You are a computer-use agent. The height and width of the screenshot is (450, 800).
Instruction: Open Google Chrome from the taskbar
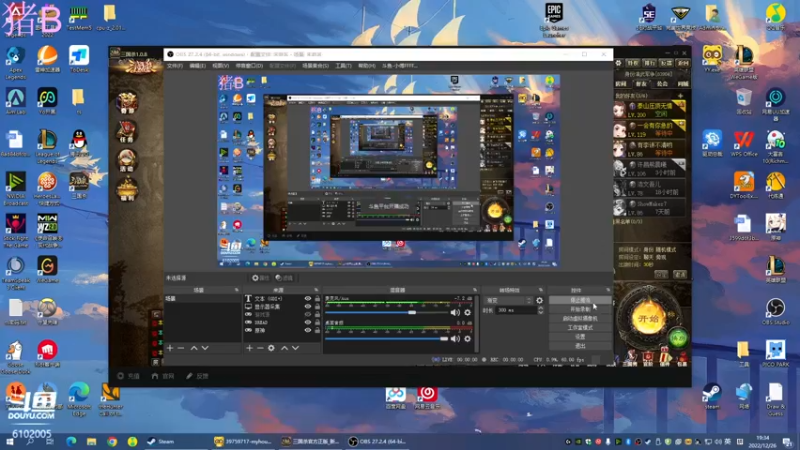(112, 442)
